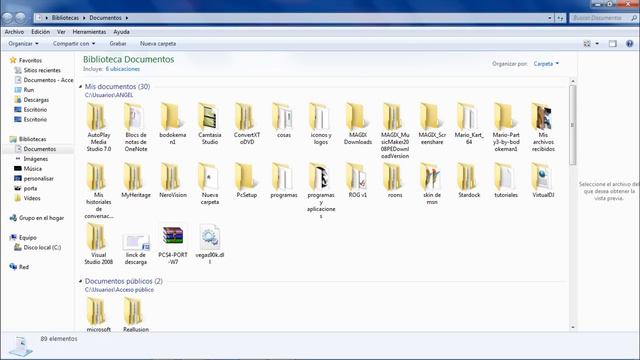640x360 pixels.
Task: Open the Stardock folder
Action: pos(469,180)
